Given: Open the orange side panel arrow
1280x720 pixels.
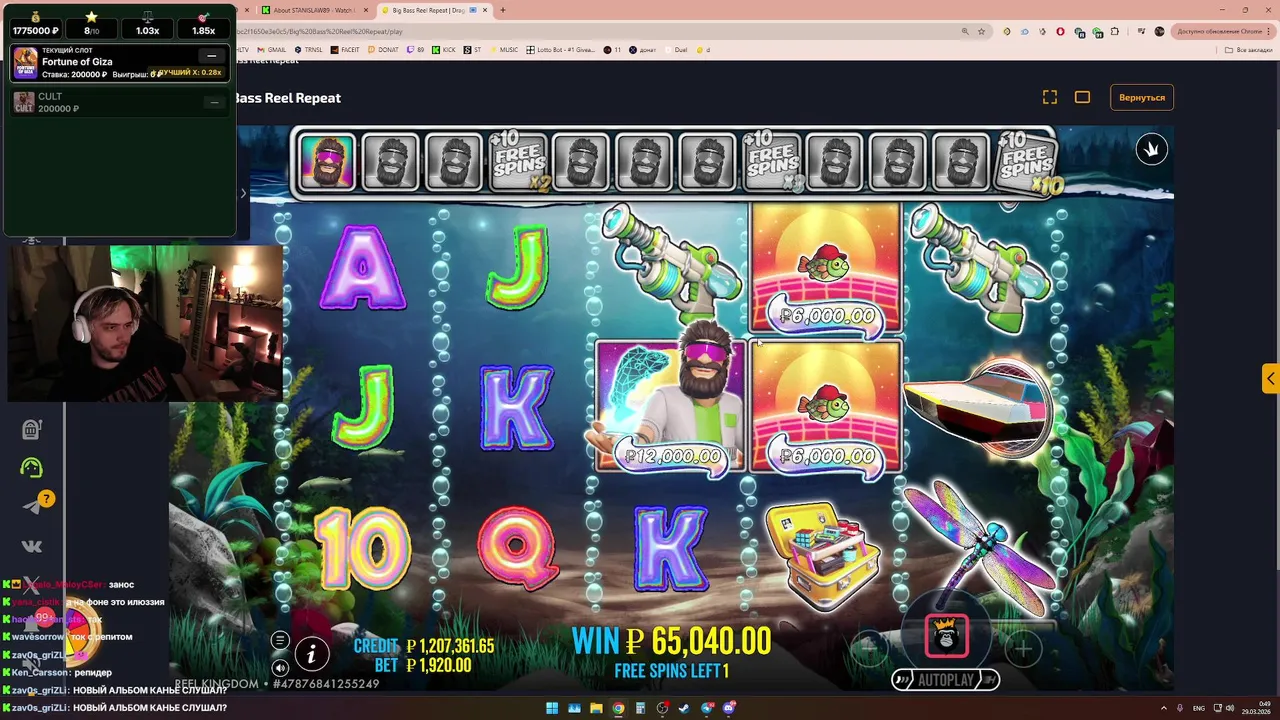Looking at the screenshot, I should (1270, 378).
